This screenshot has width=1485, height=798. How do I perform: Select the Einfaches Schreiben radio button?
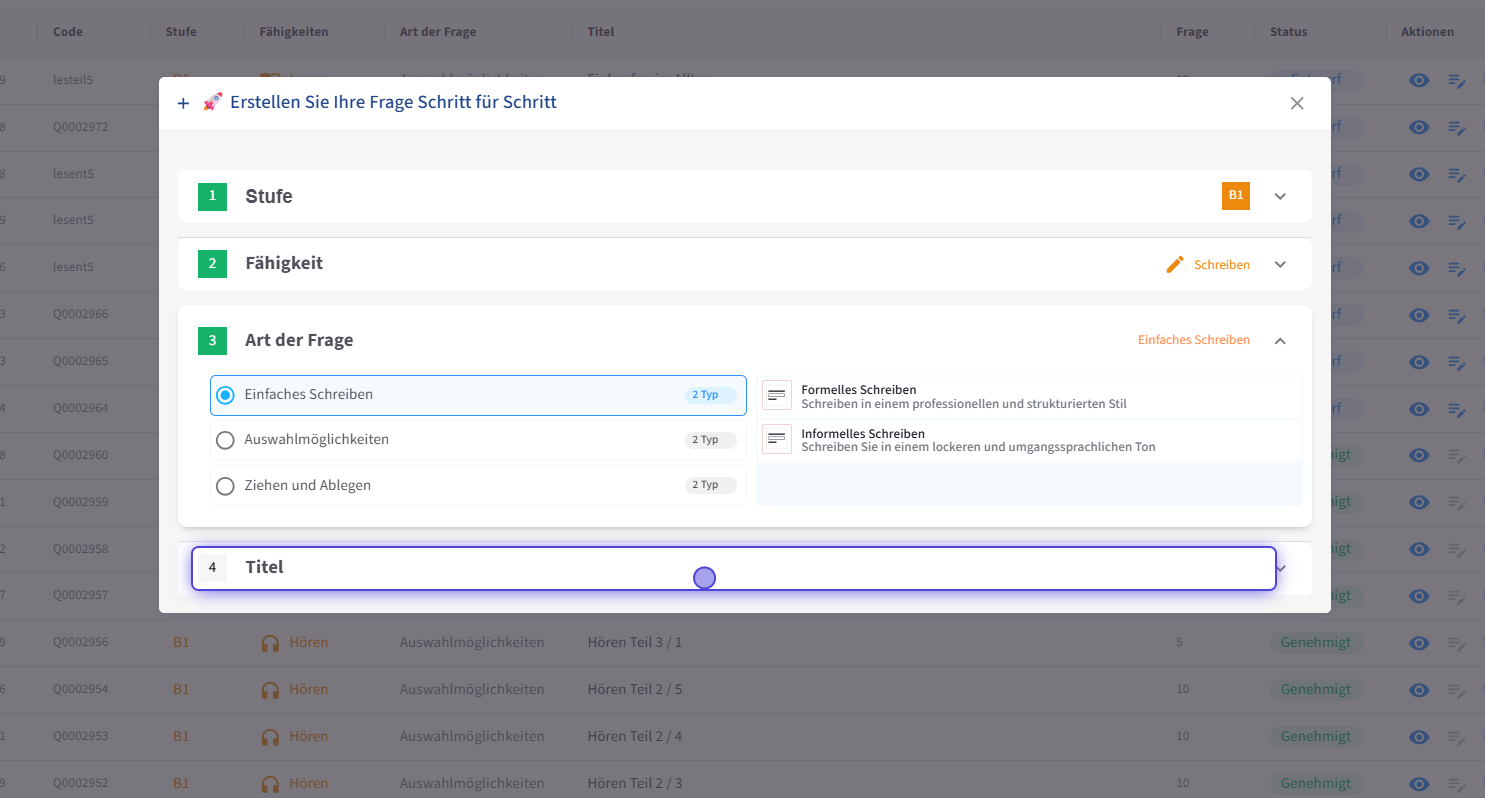coord(226,395)
